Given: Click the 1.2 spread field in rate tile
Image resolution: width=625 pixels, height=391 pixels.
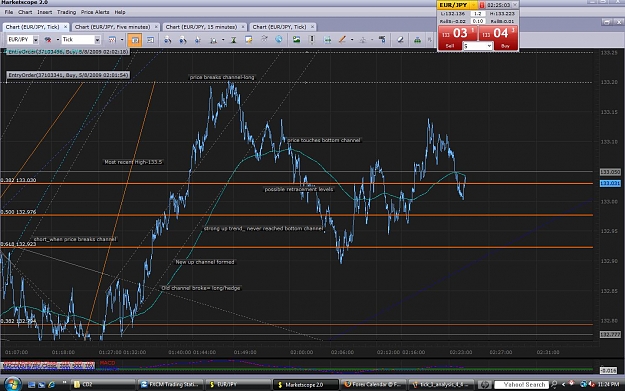Looking at the screenshot, I should [478, 14].
